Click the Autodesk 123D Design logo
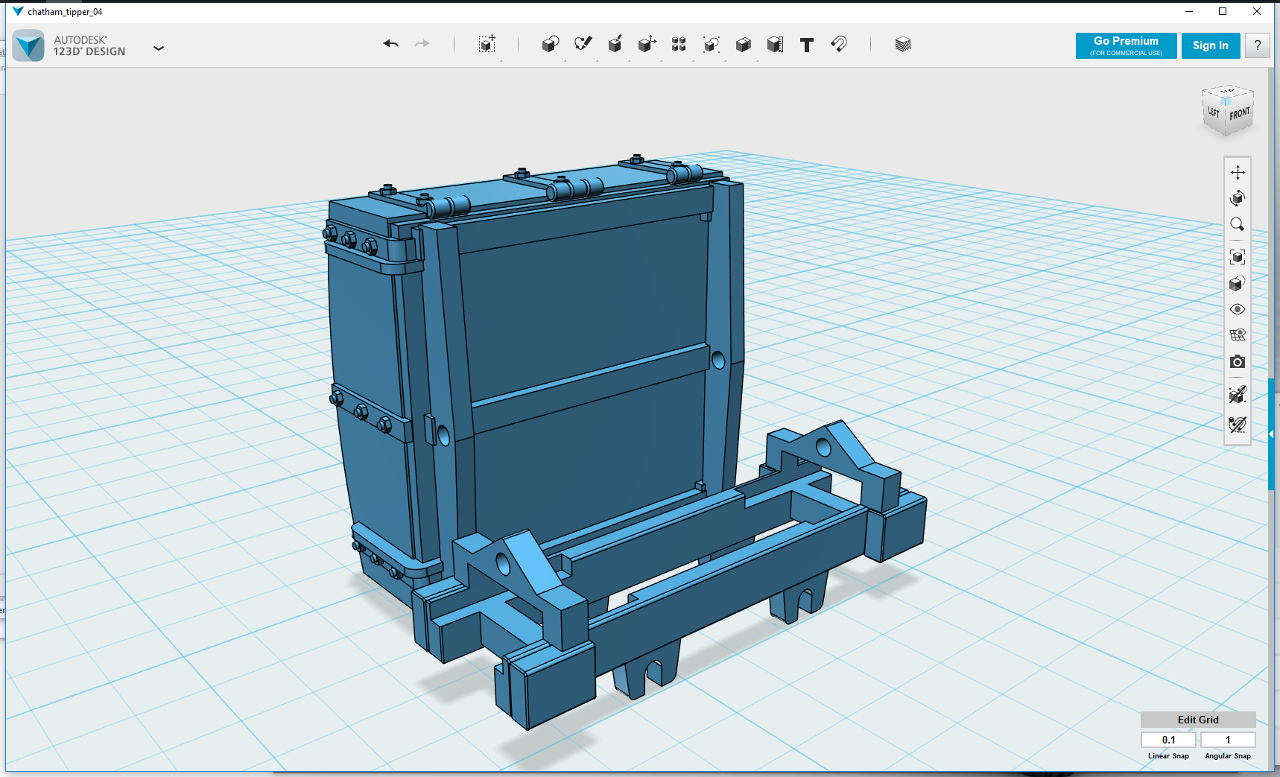 [28, 46]
